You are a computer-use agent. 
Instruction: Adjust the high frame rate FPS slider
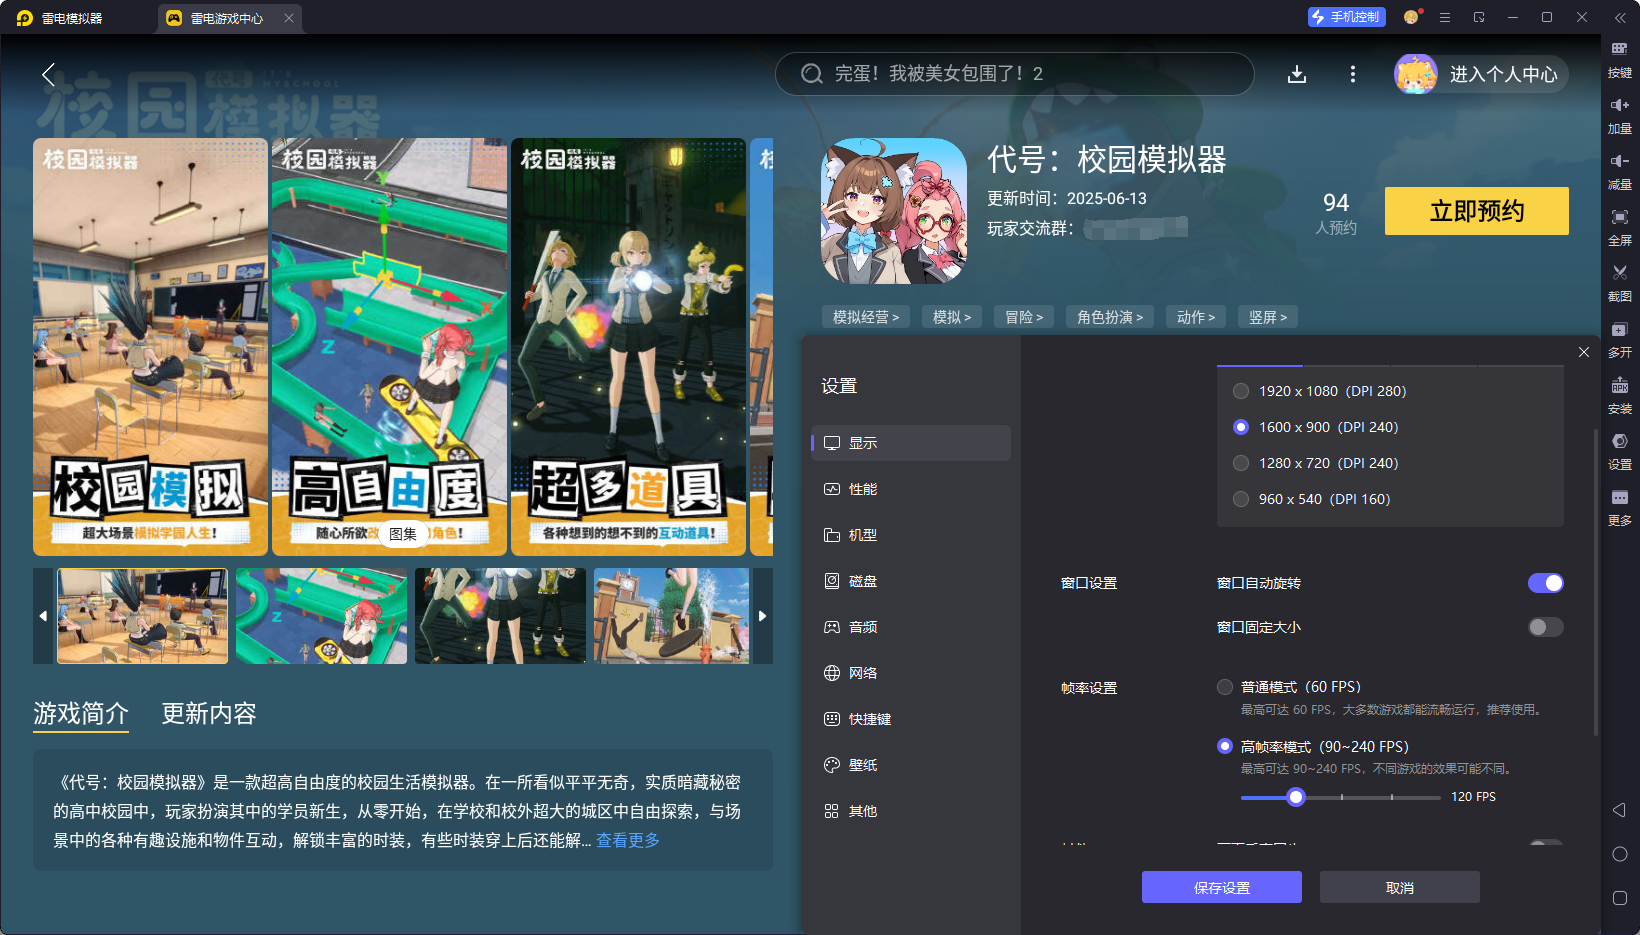(x=1296, y=797)
